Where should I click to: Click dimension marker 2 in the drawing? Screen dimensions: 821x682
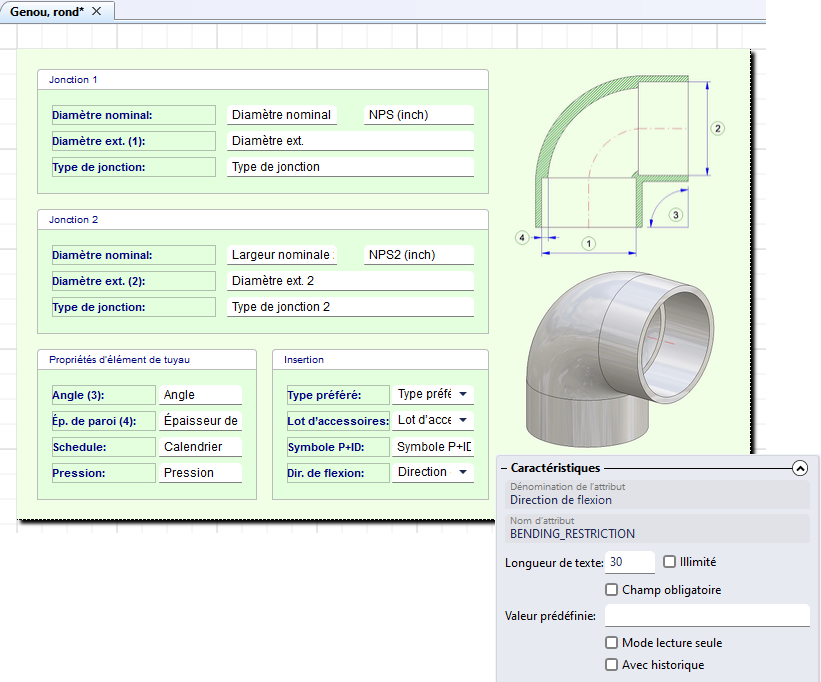717,128
